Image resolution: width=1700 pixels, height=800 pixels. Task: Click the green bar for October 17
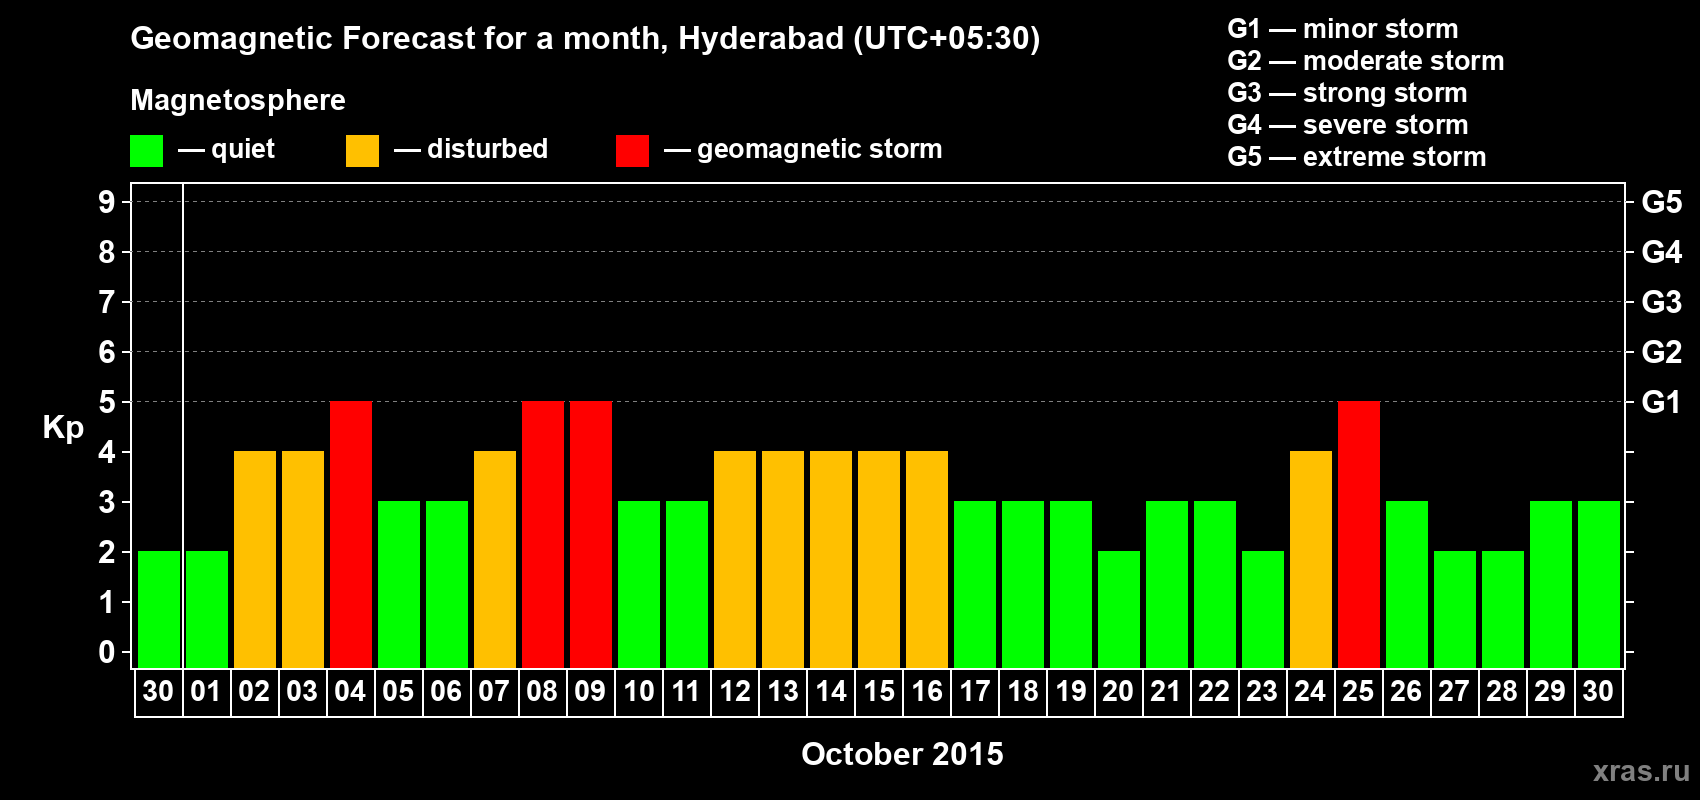coord(975,585)
